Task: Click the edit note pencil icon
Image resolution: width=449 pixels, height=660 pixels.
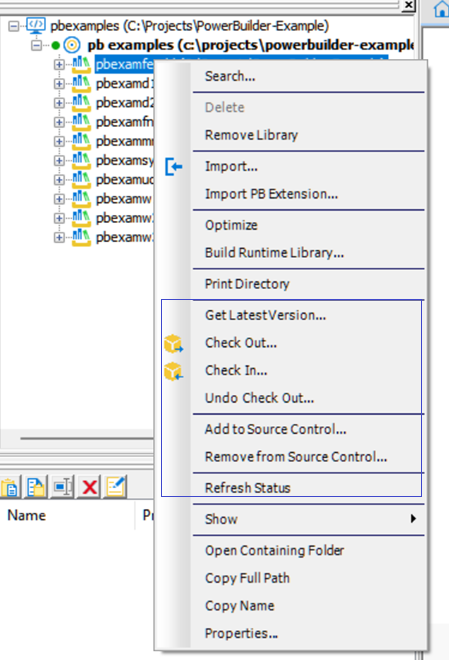Action: click(116, 487)
